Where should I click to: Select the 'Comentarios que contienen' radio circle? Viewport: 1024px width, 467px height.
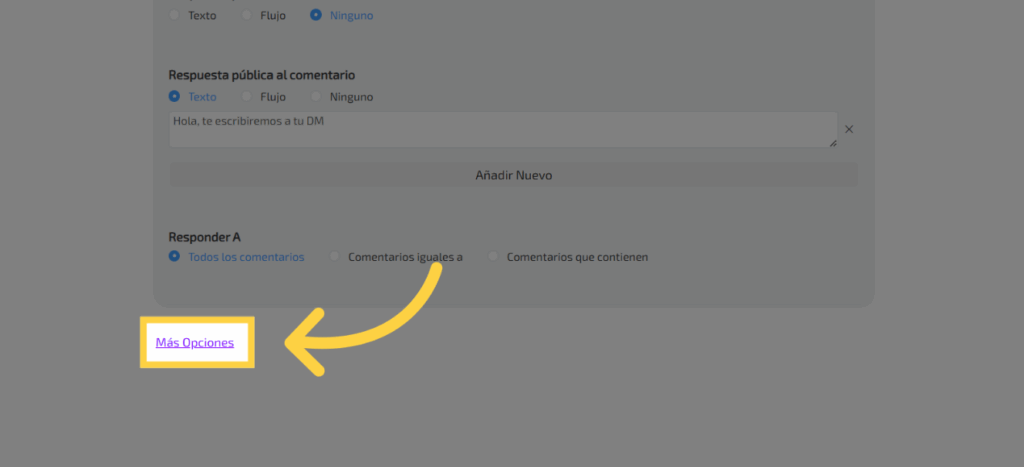tap(494, 257)
